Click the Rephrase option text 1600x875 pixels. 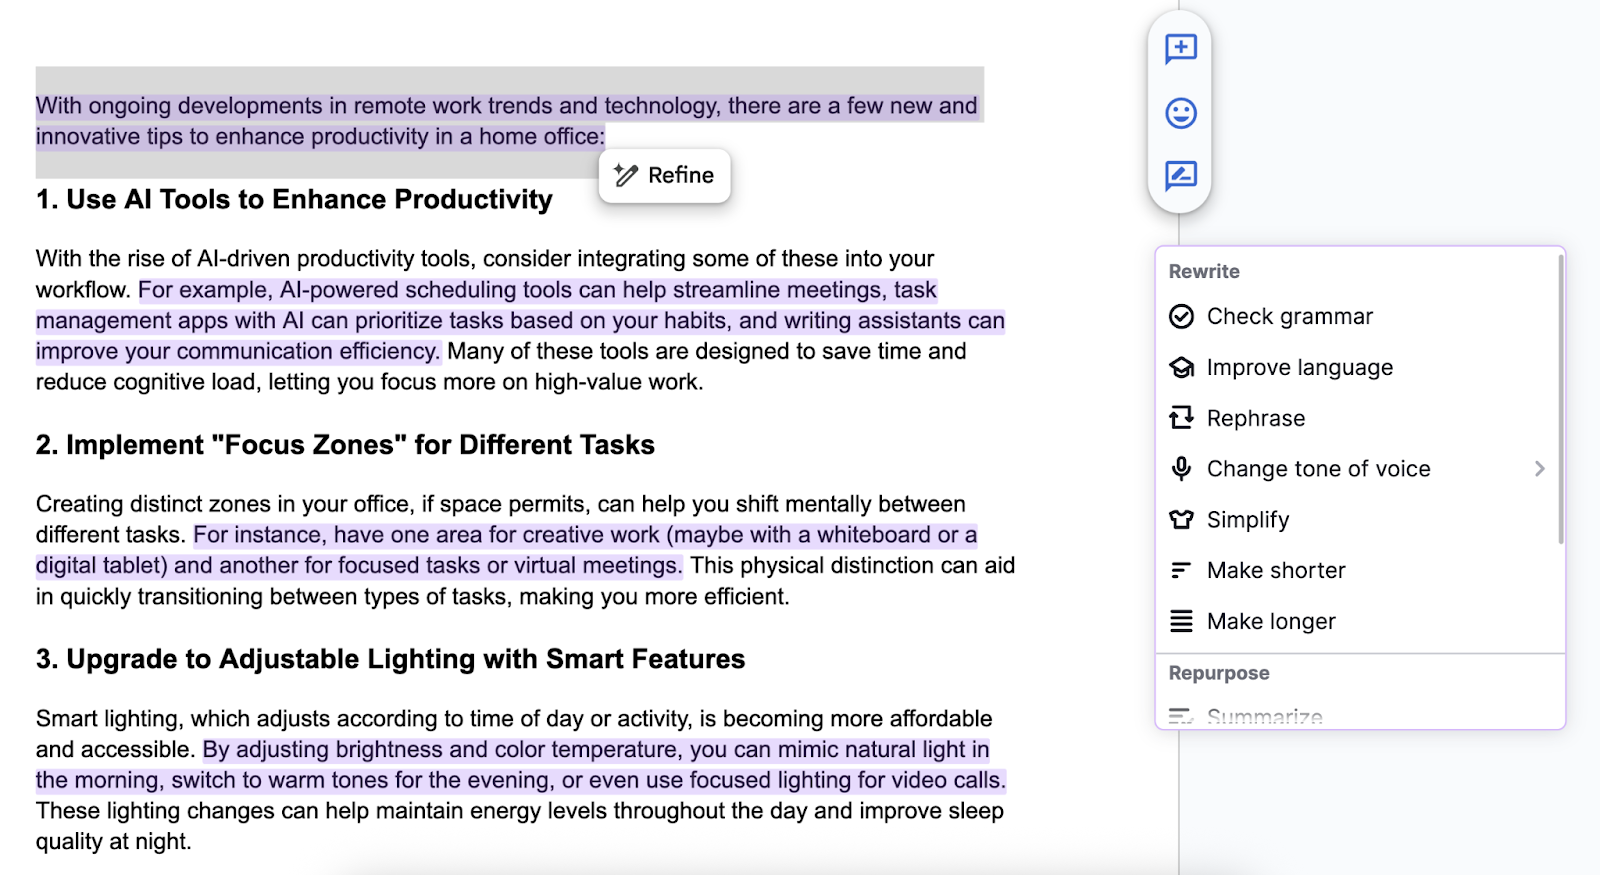tap(1256, 418)
